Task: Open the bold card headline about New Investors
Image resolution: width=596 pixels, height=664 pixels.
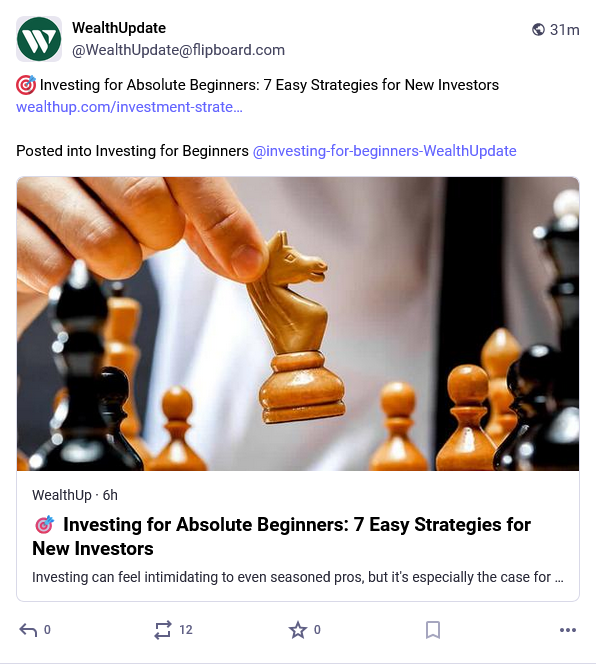Action: coord(281,536)
